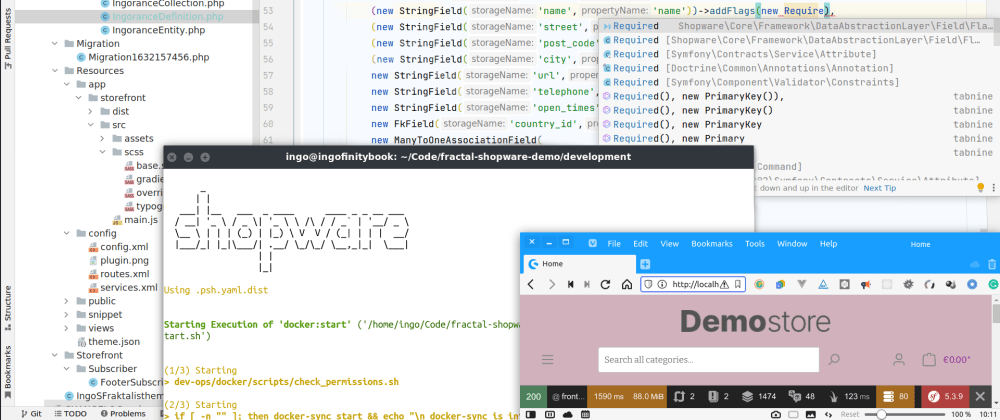Viewport: 1000px width, 420px height.
Task: Click the content blocker shield icon
Action: tap(647, 284)
